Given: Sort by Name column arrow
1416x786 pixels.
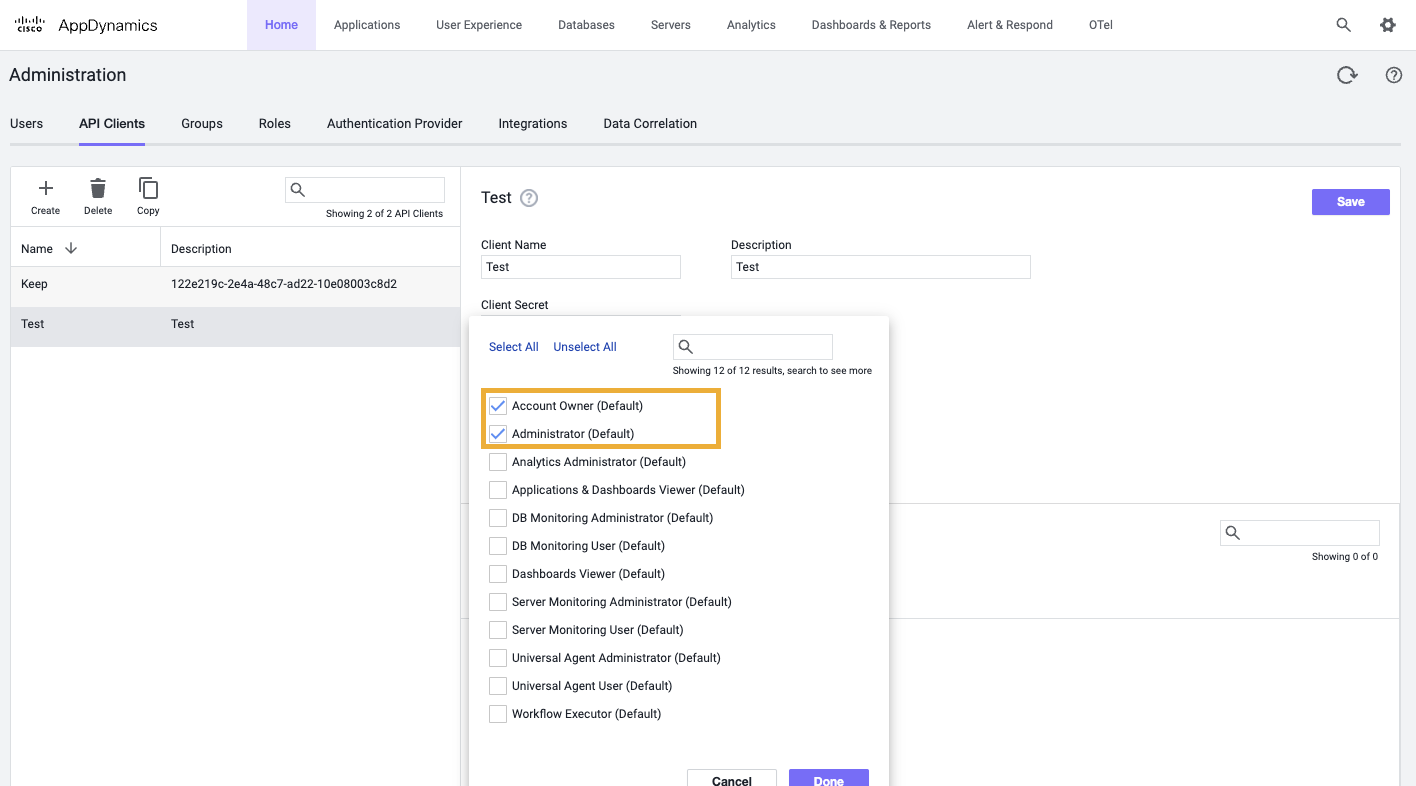Looking at the screenshot, I should coord(71,248).
